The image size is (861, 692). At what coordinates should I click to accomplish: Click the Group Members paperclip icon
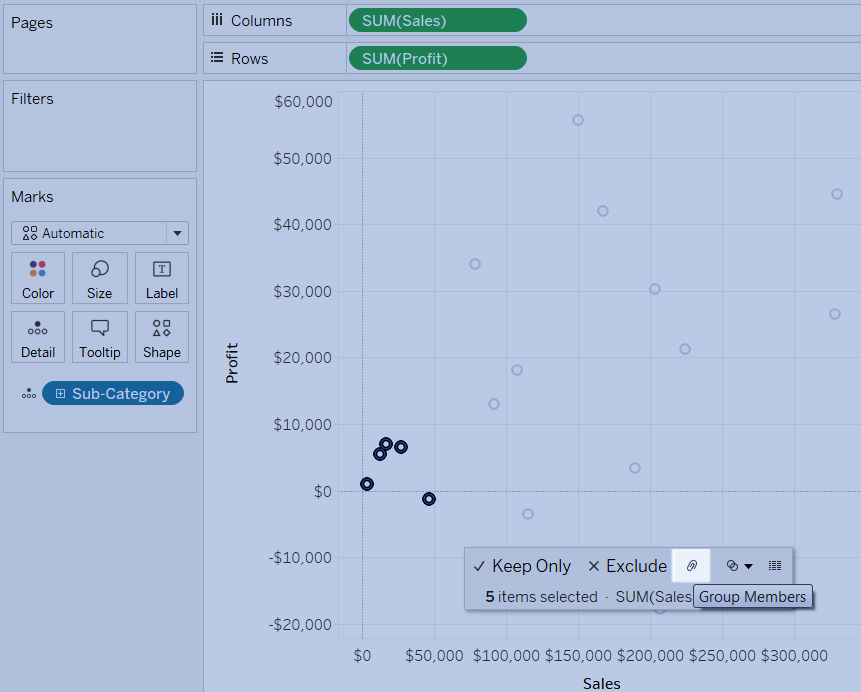tap(691, 566)
